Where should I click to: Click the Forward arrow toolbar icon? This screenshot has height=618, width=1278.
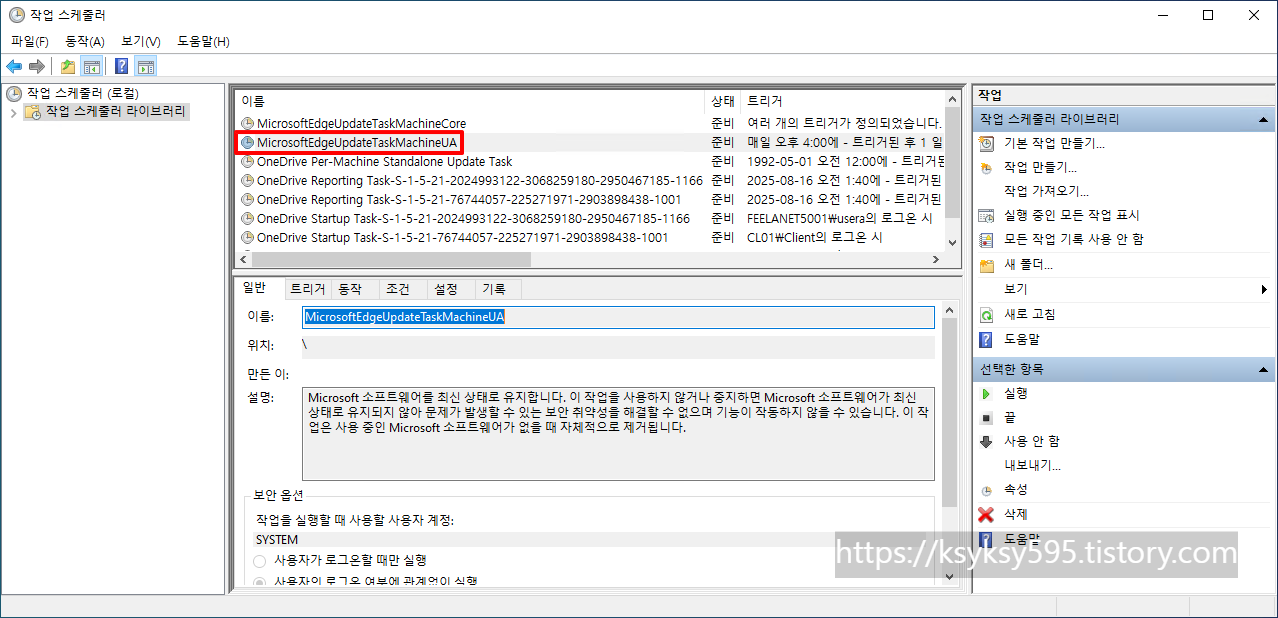[37, 67]
